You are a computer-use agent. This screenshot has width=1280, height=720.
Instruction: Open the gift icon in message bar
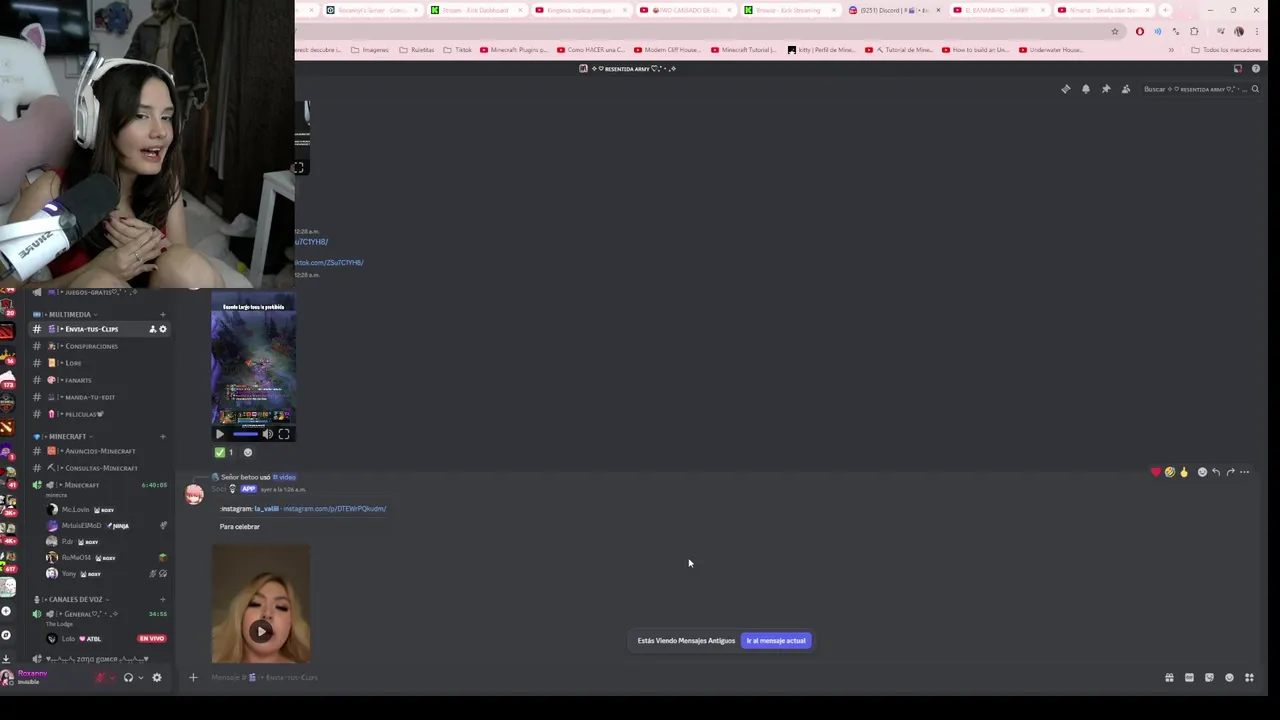(x=1169, y=678)
